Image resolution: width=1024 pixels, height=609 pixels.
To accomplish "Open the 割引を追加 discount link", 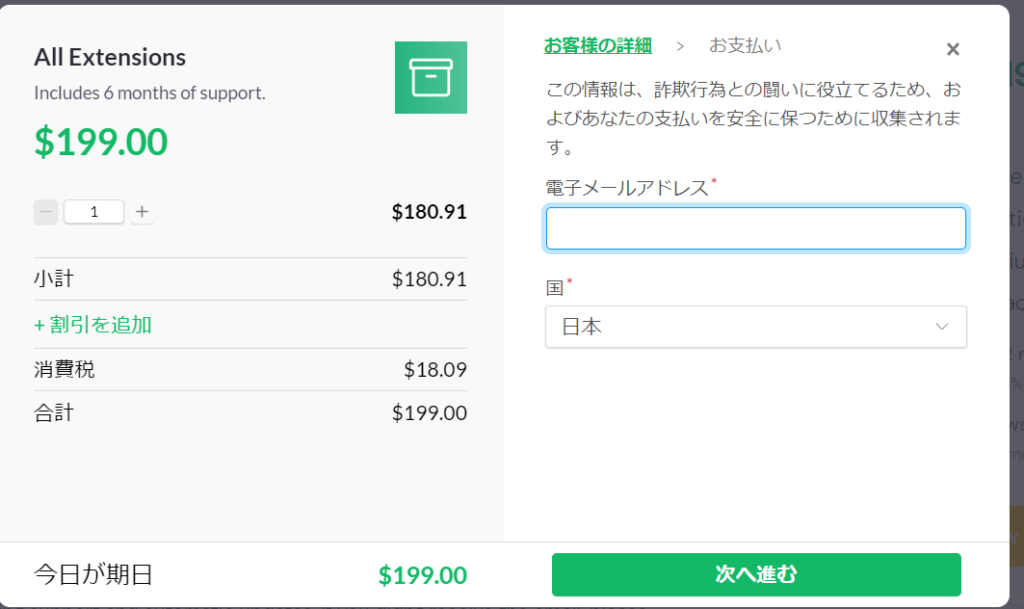I will [93, 325].
